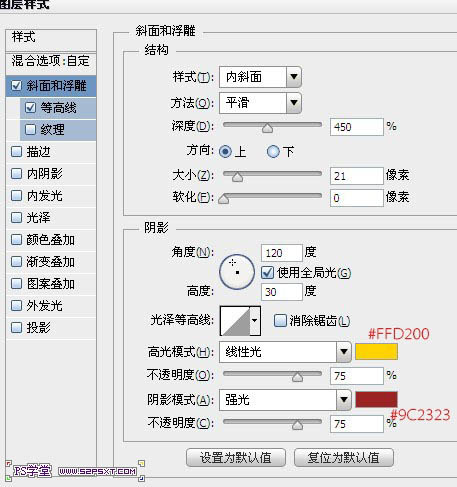Screen dimensions: 457x487
Task: Enable the 内阴影 checkbox
Action: pos(16,174)
